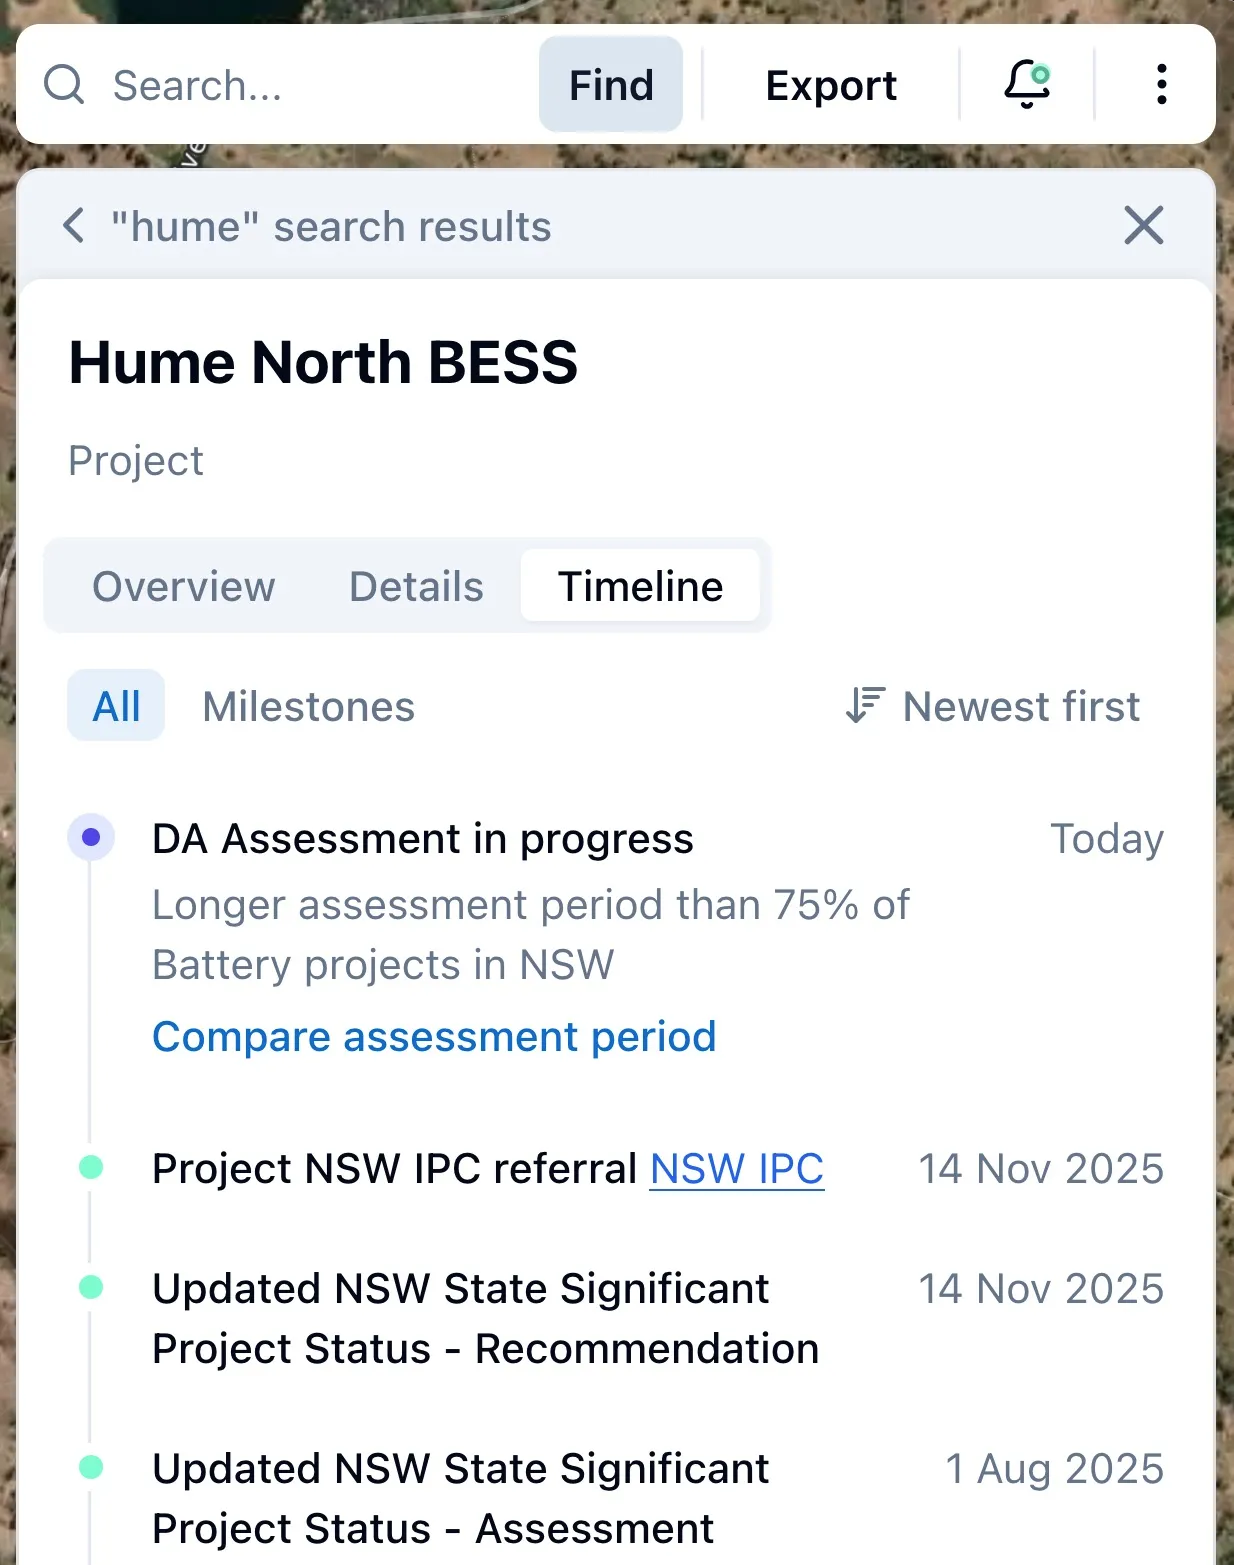Open the Compare assessment period link
Screen dimensions: 1234x1565
(433, 1037)
